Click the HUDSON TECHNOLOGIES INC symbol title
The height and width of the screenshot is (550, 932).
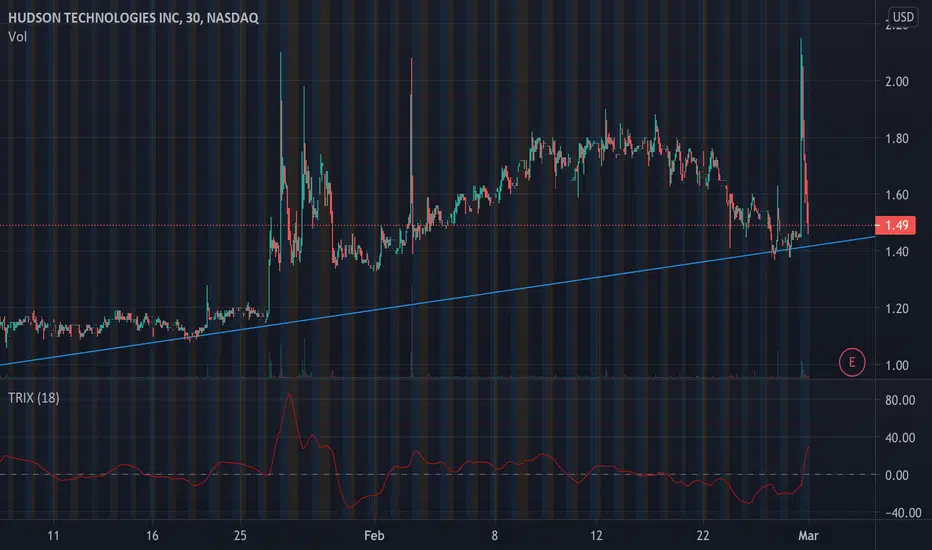click(x=133, y=18)
